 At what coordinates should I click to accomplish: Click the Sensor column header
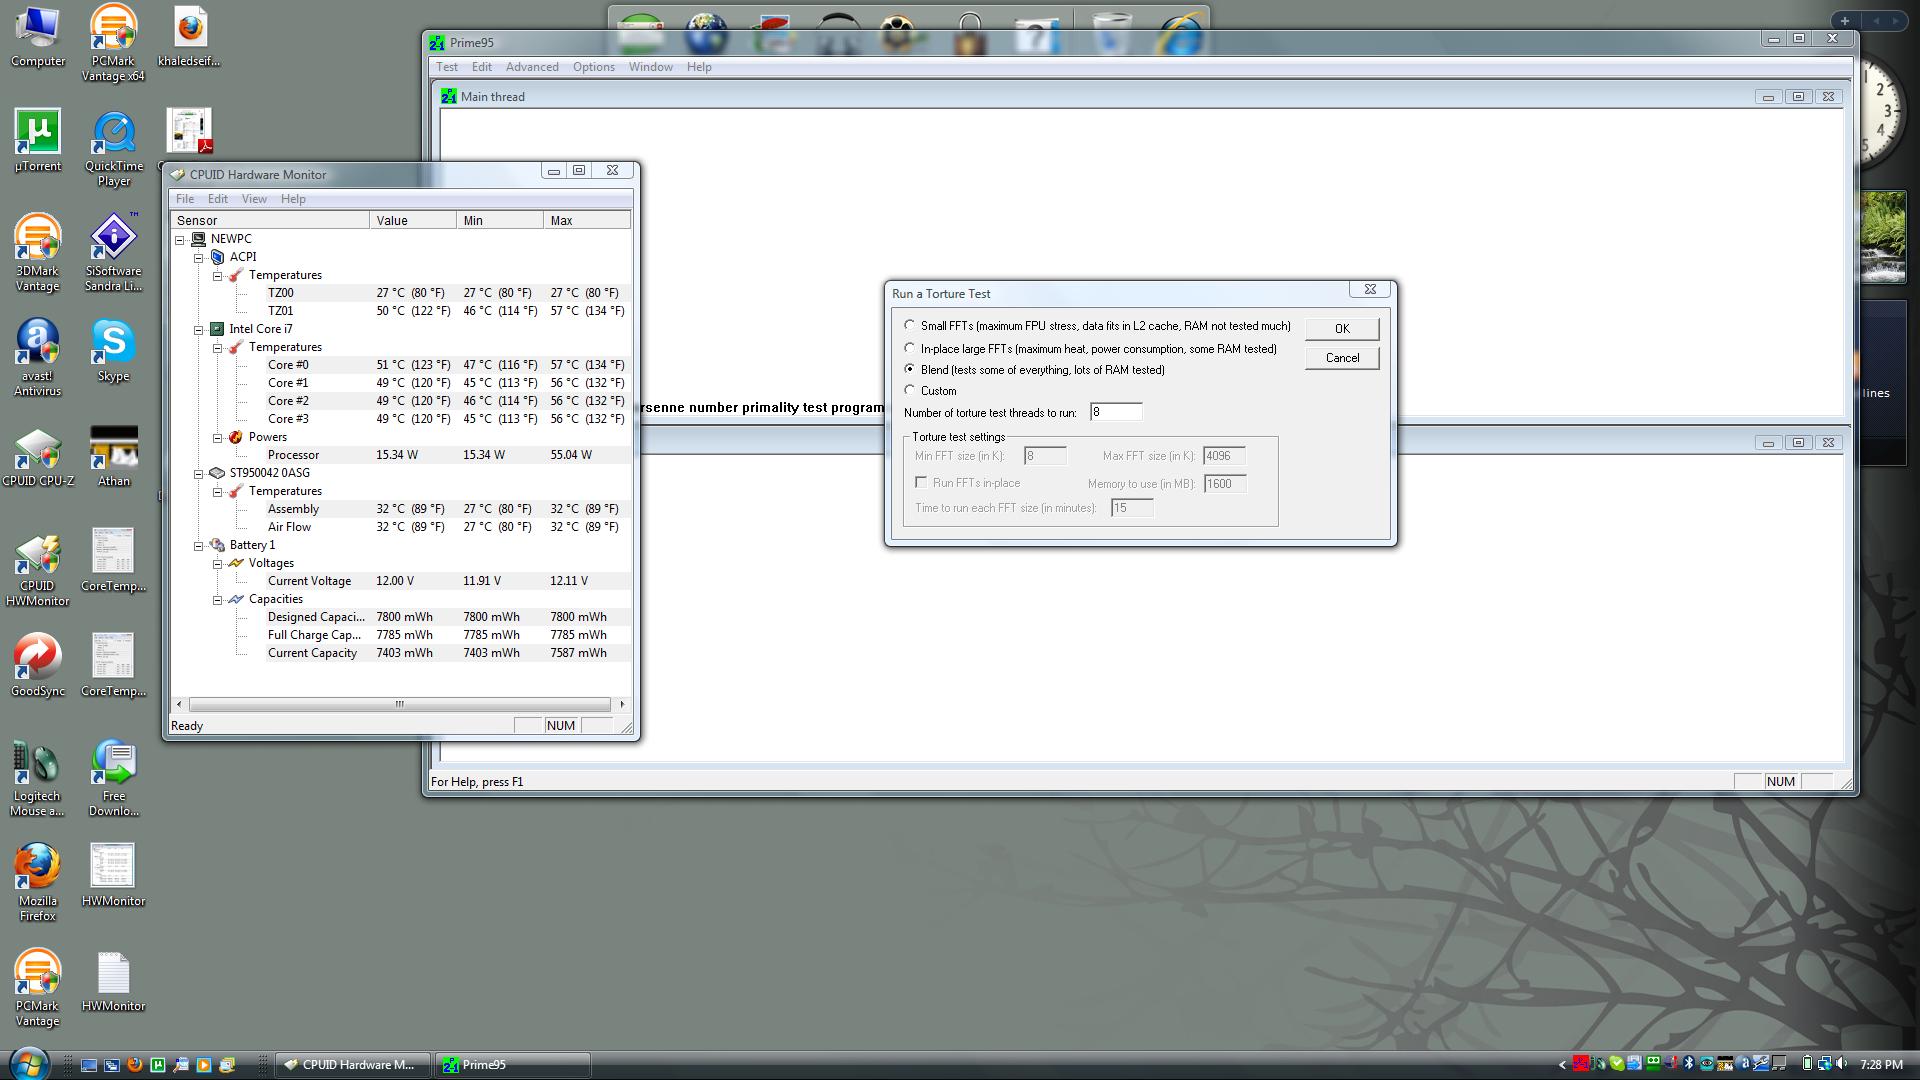[270, 220]
